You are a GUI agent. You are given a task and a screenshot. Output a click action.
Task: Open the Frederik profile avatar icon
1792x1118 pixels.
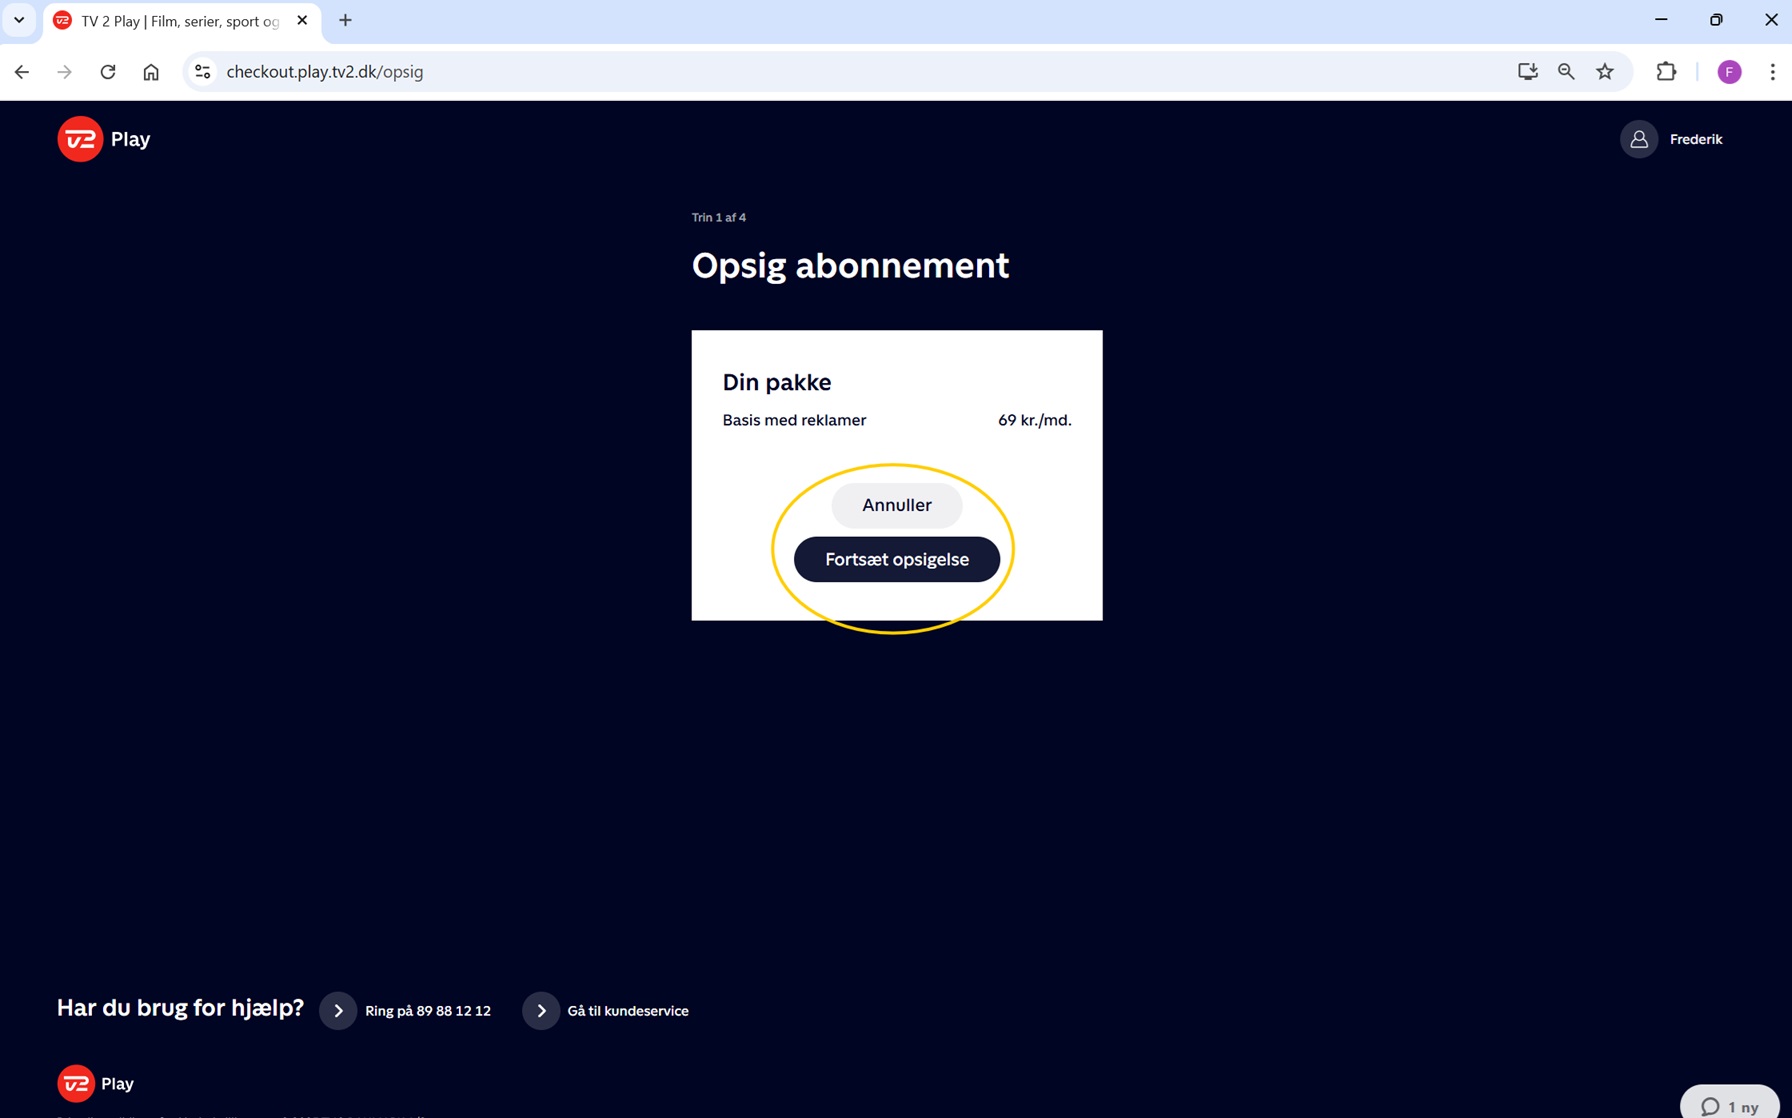pyautogui.click(x=1638, y=139)
